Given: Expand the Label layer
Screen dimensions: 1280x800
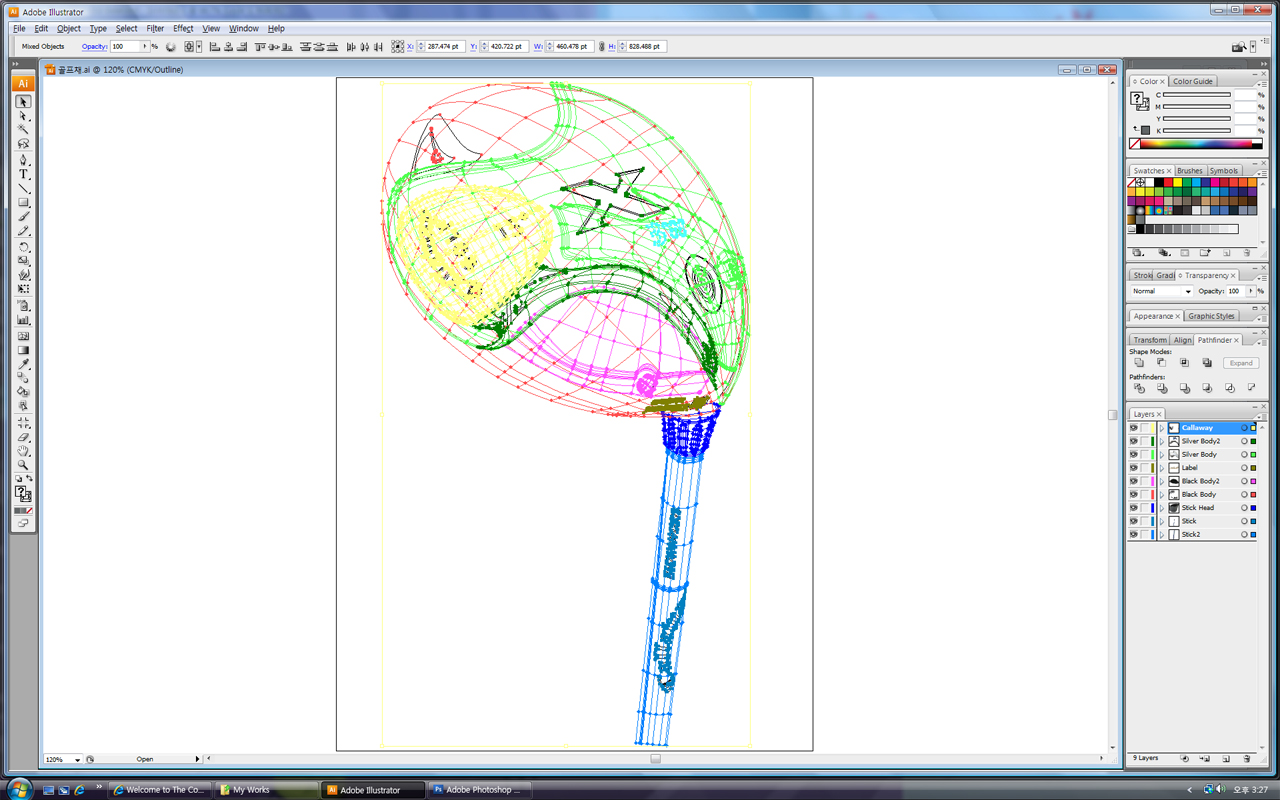Looking at the screenshot, I should click(x=1161, y=468).
